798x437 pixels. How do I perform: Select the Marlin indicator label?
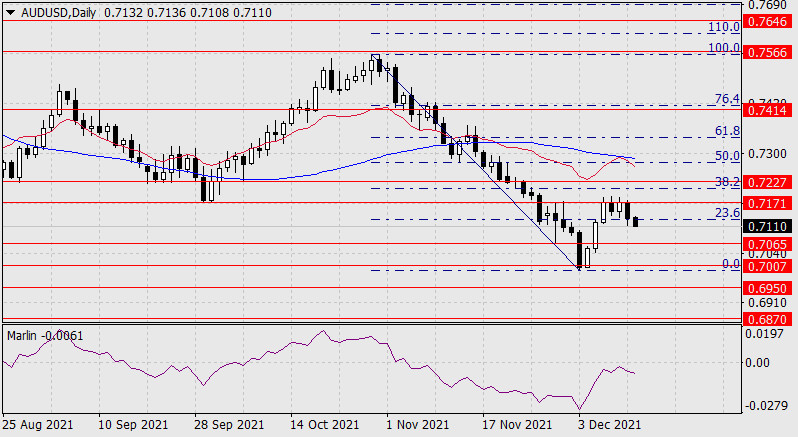[x=45, y=336]
